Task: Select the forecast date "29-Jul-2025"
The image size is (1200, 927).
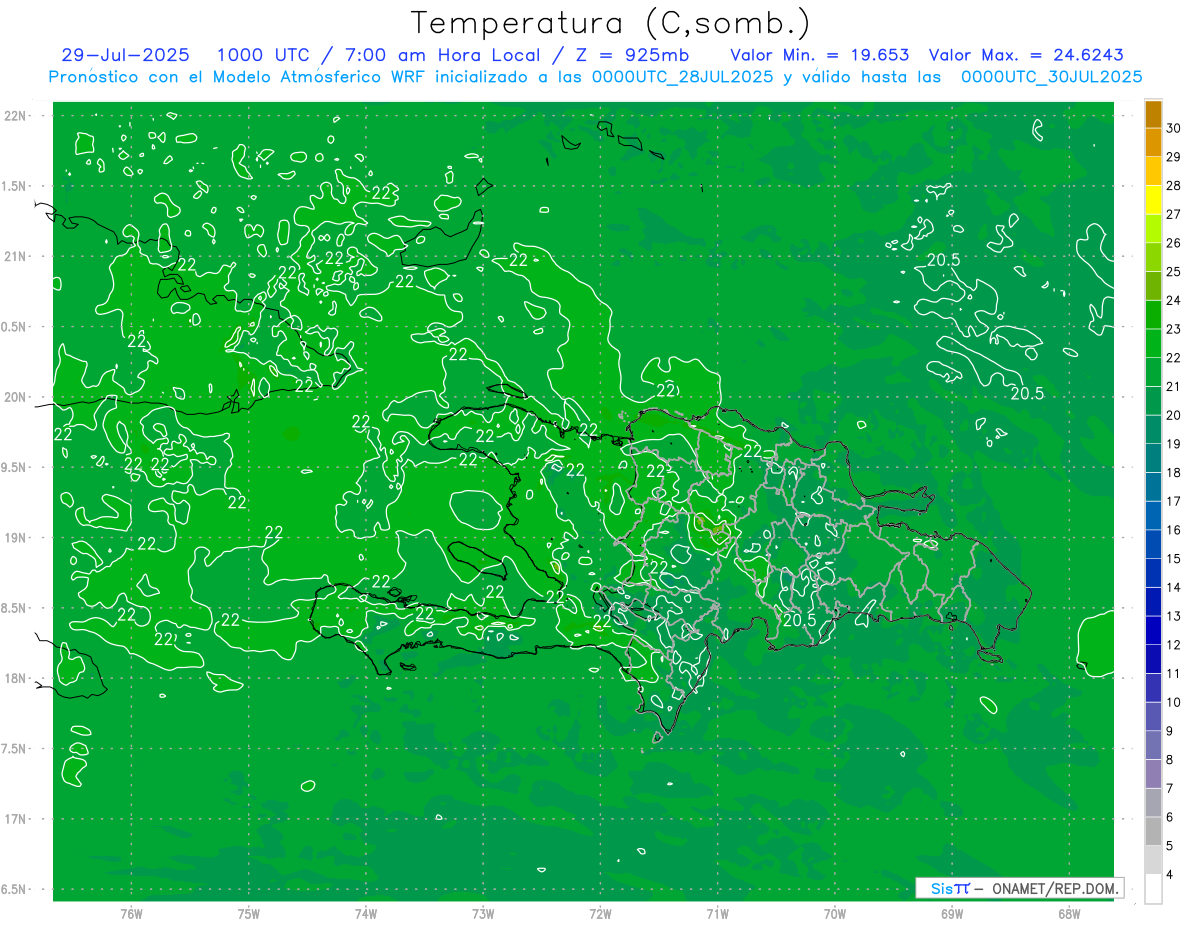Action: click(124, 55)
